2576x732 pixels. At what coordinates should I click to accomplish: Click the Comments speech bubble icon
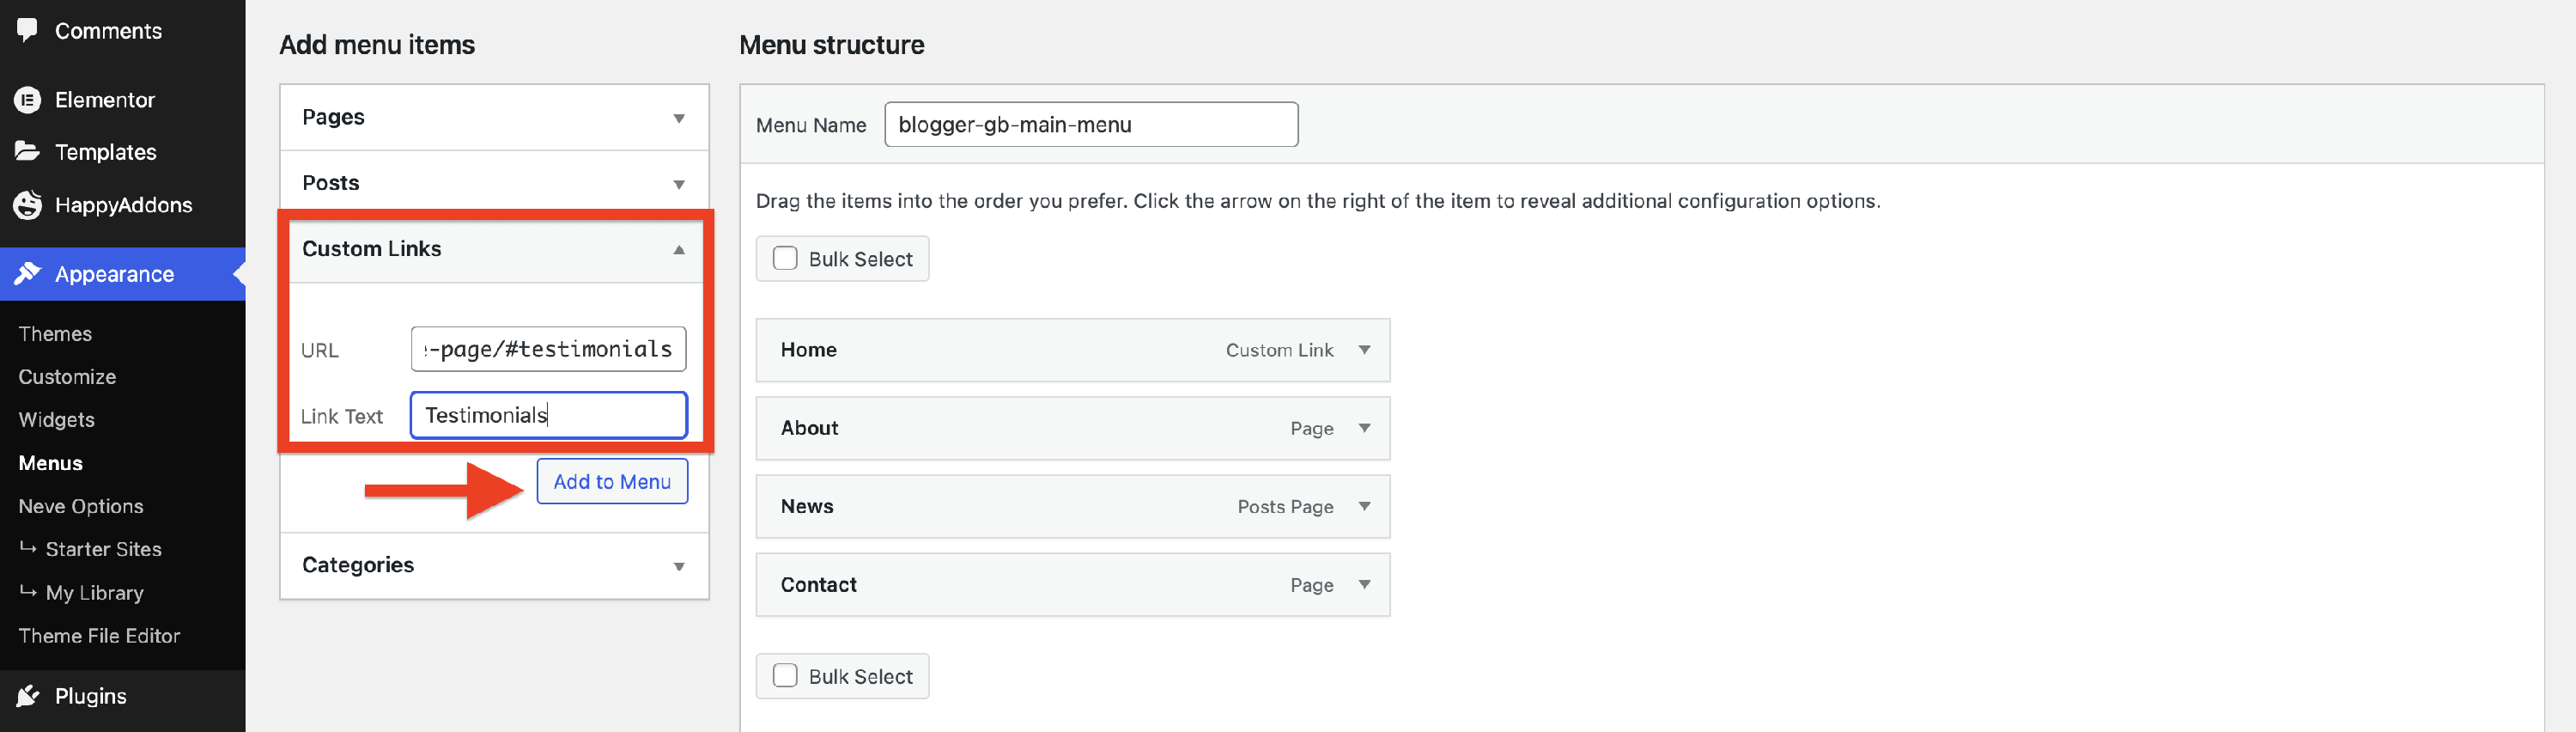[27, 30]
